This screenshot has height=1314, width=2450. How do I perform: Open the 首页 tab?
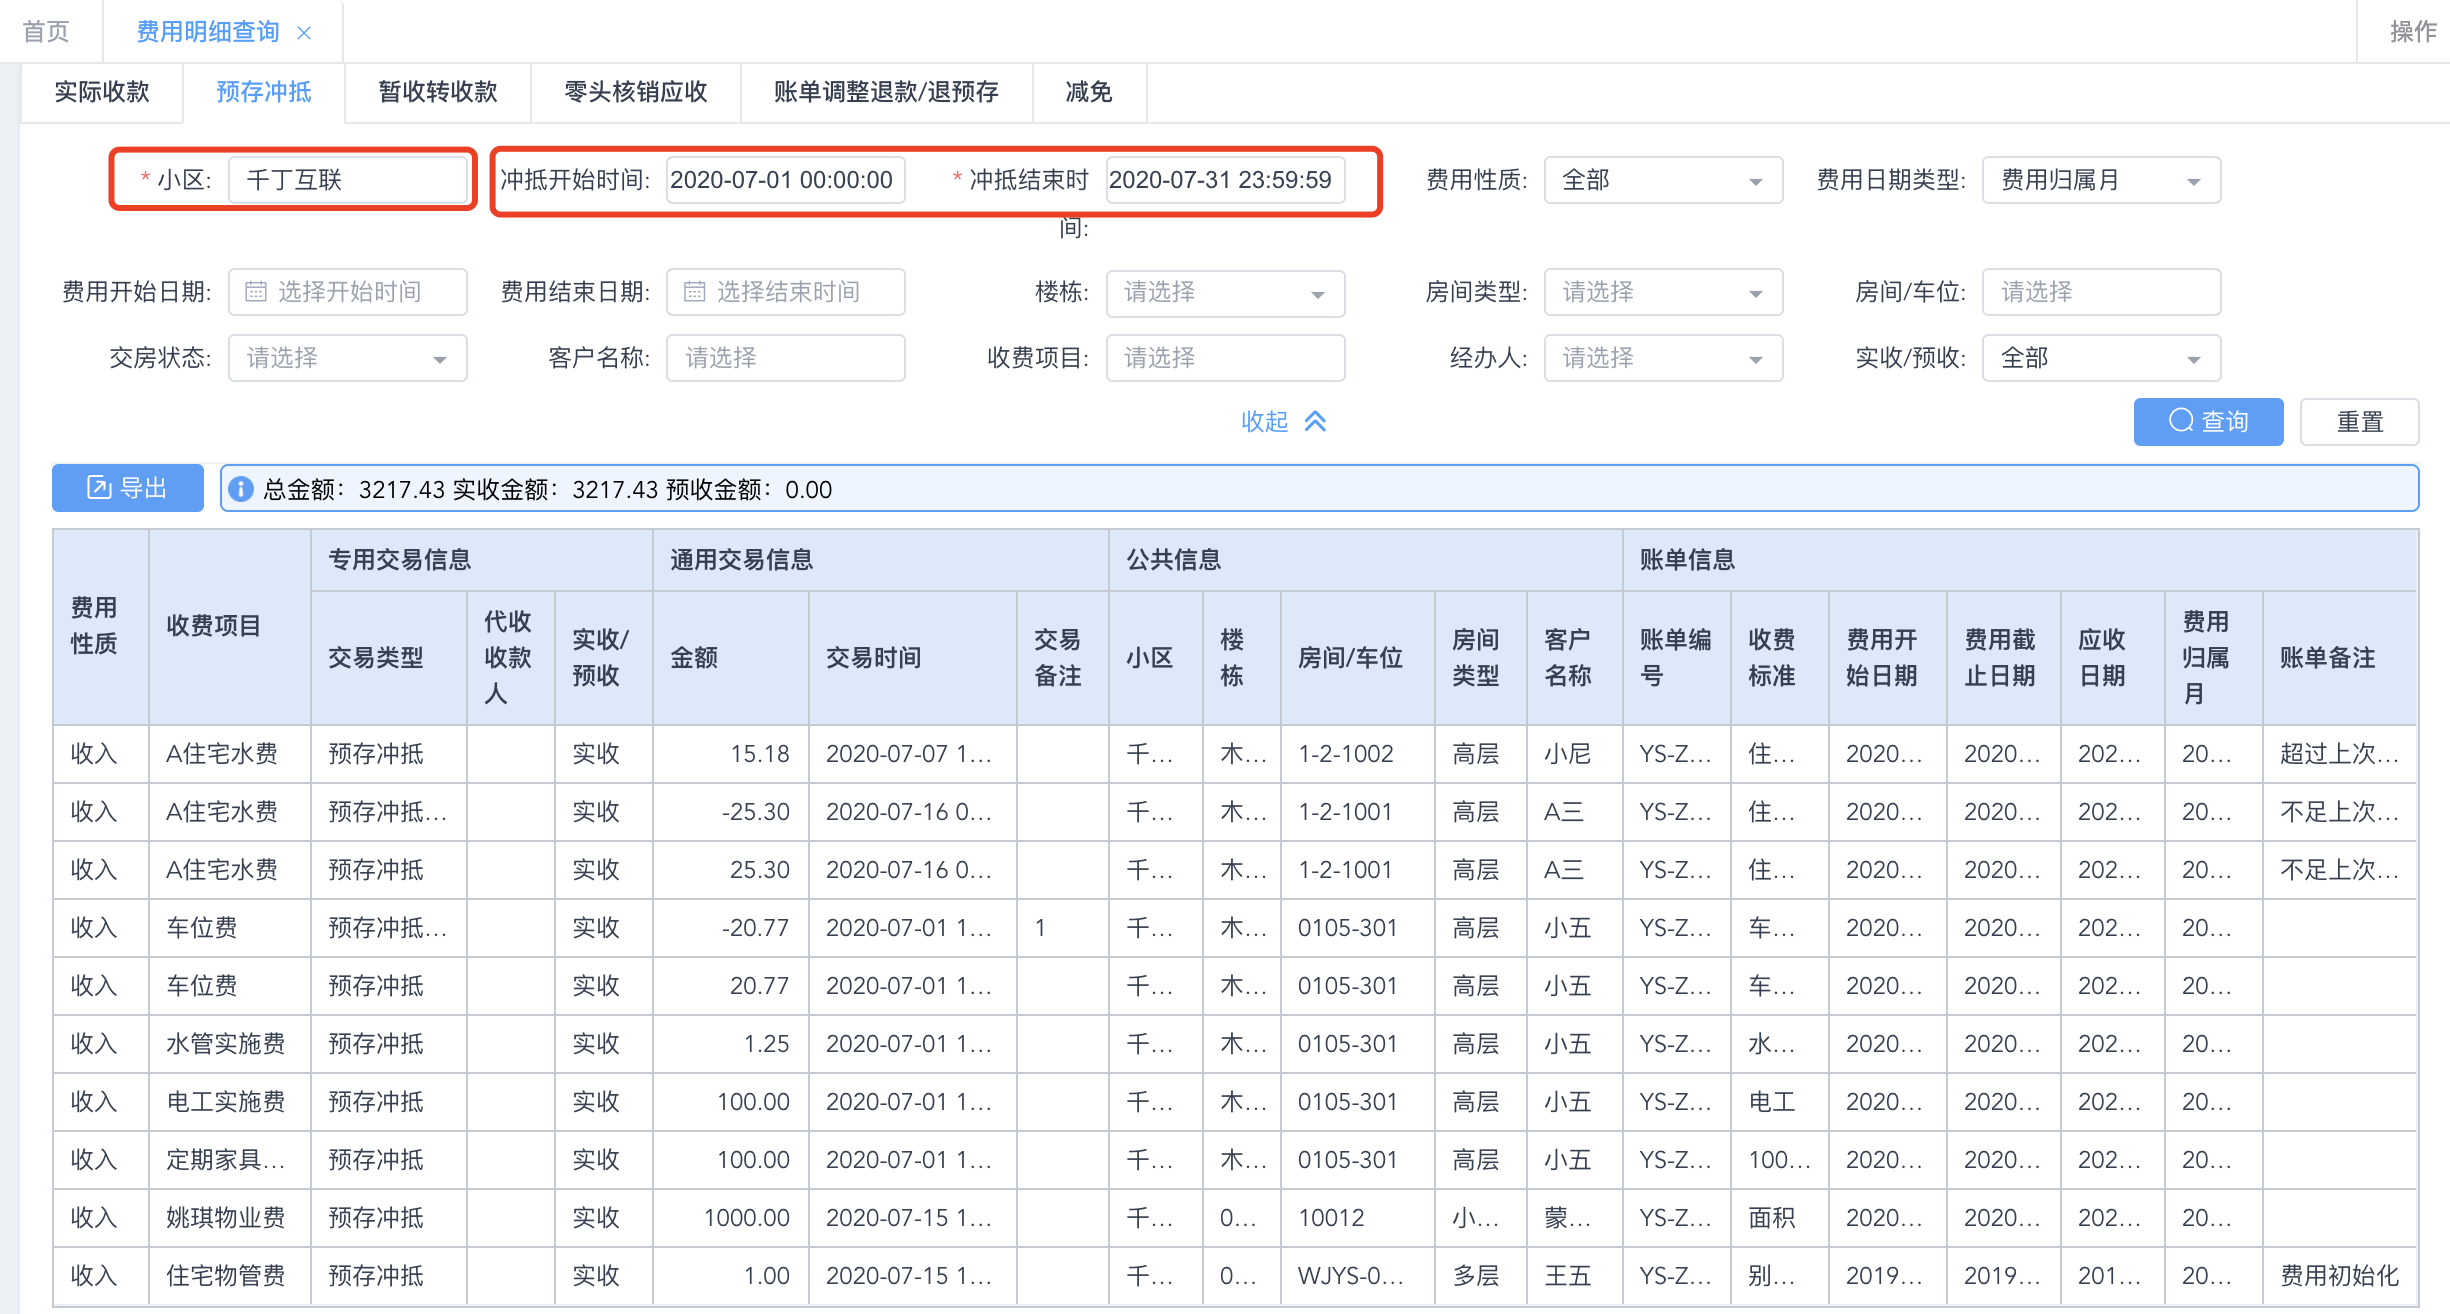pos(46,32)
